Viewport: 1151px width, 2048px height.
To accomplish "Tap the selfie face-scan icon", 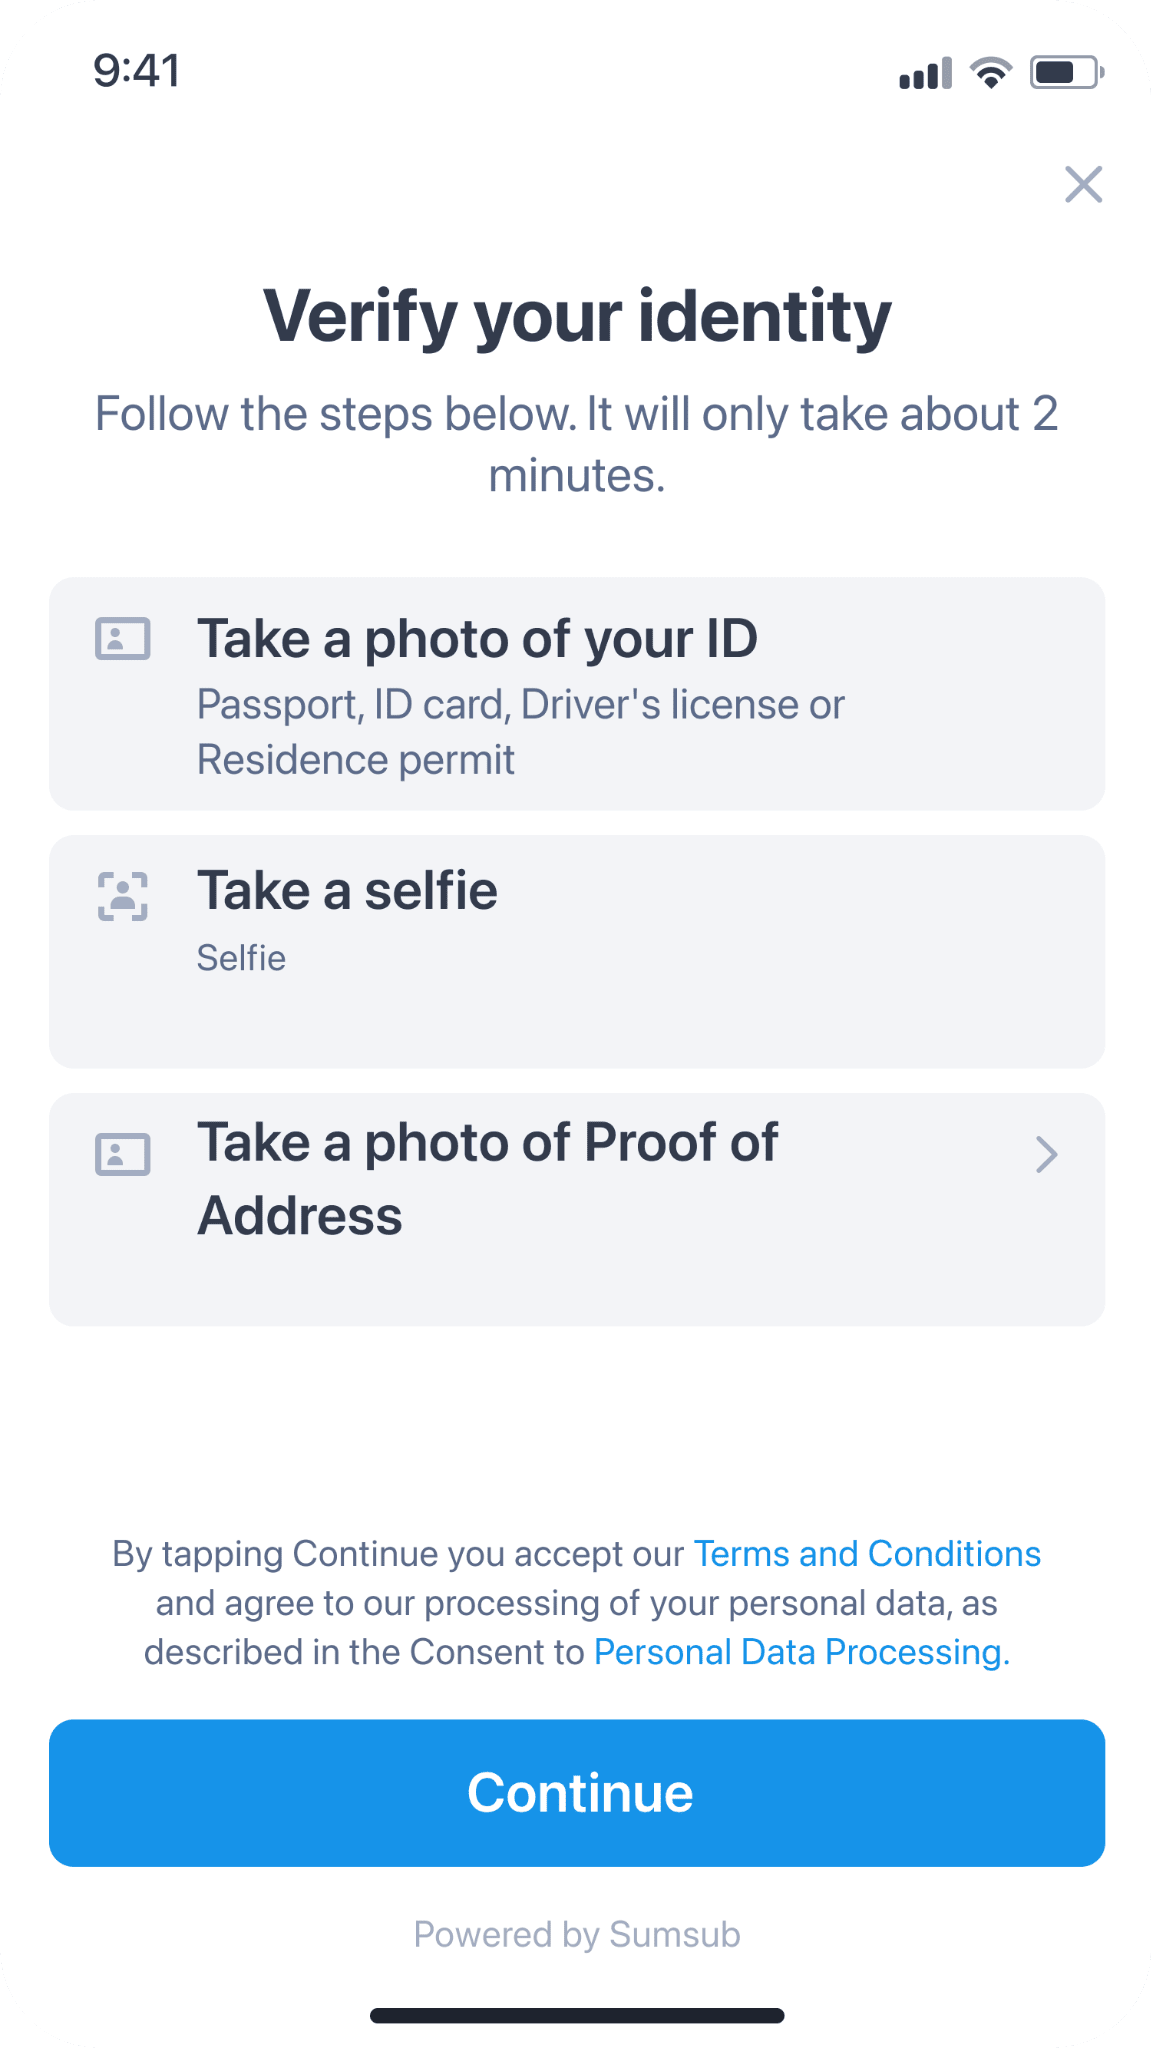I will point(123,895).
